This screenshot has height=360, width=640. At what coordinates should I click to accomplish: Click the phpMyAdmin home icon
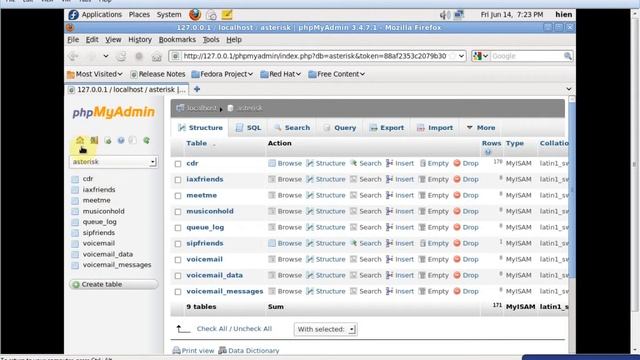click(x=80, y=140)
